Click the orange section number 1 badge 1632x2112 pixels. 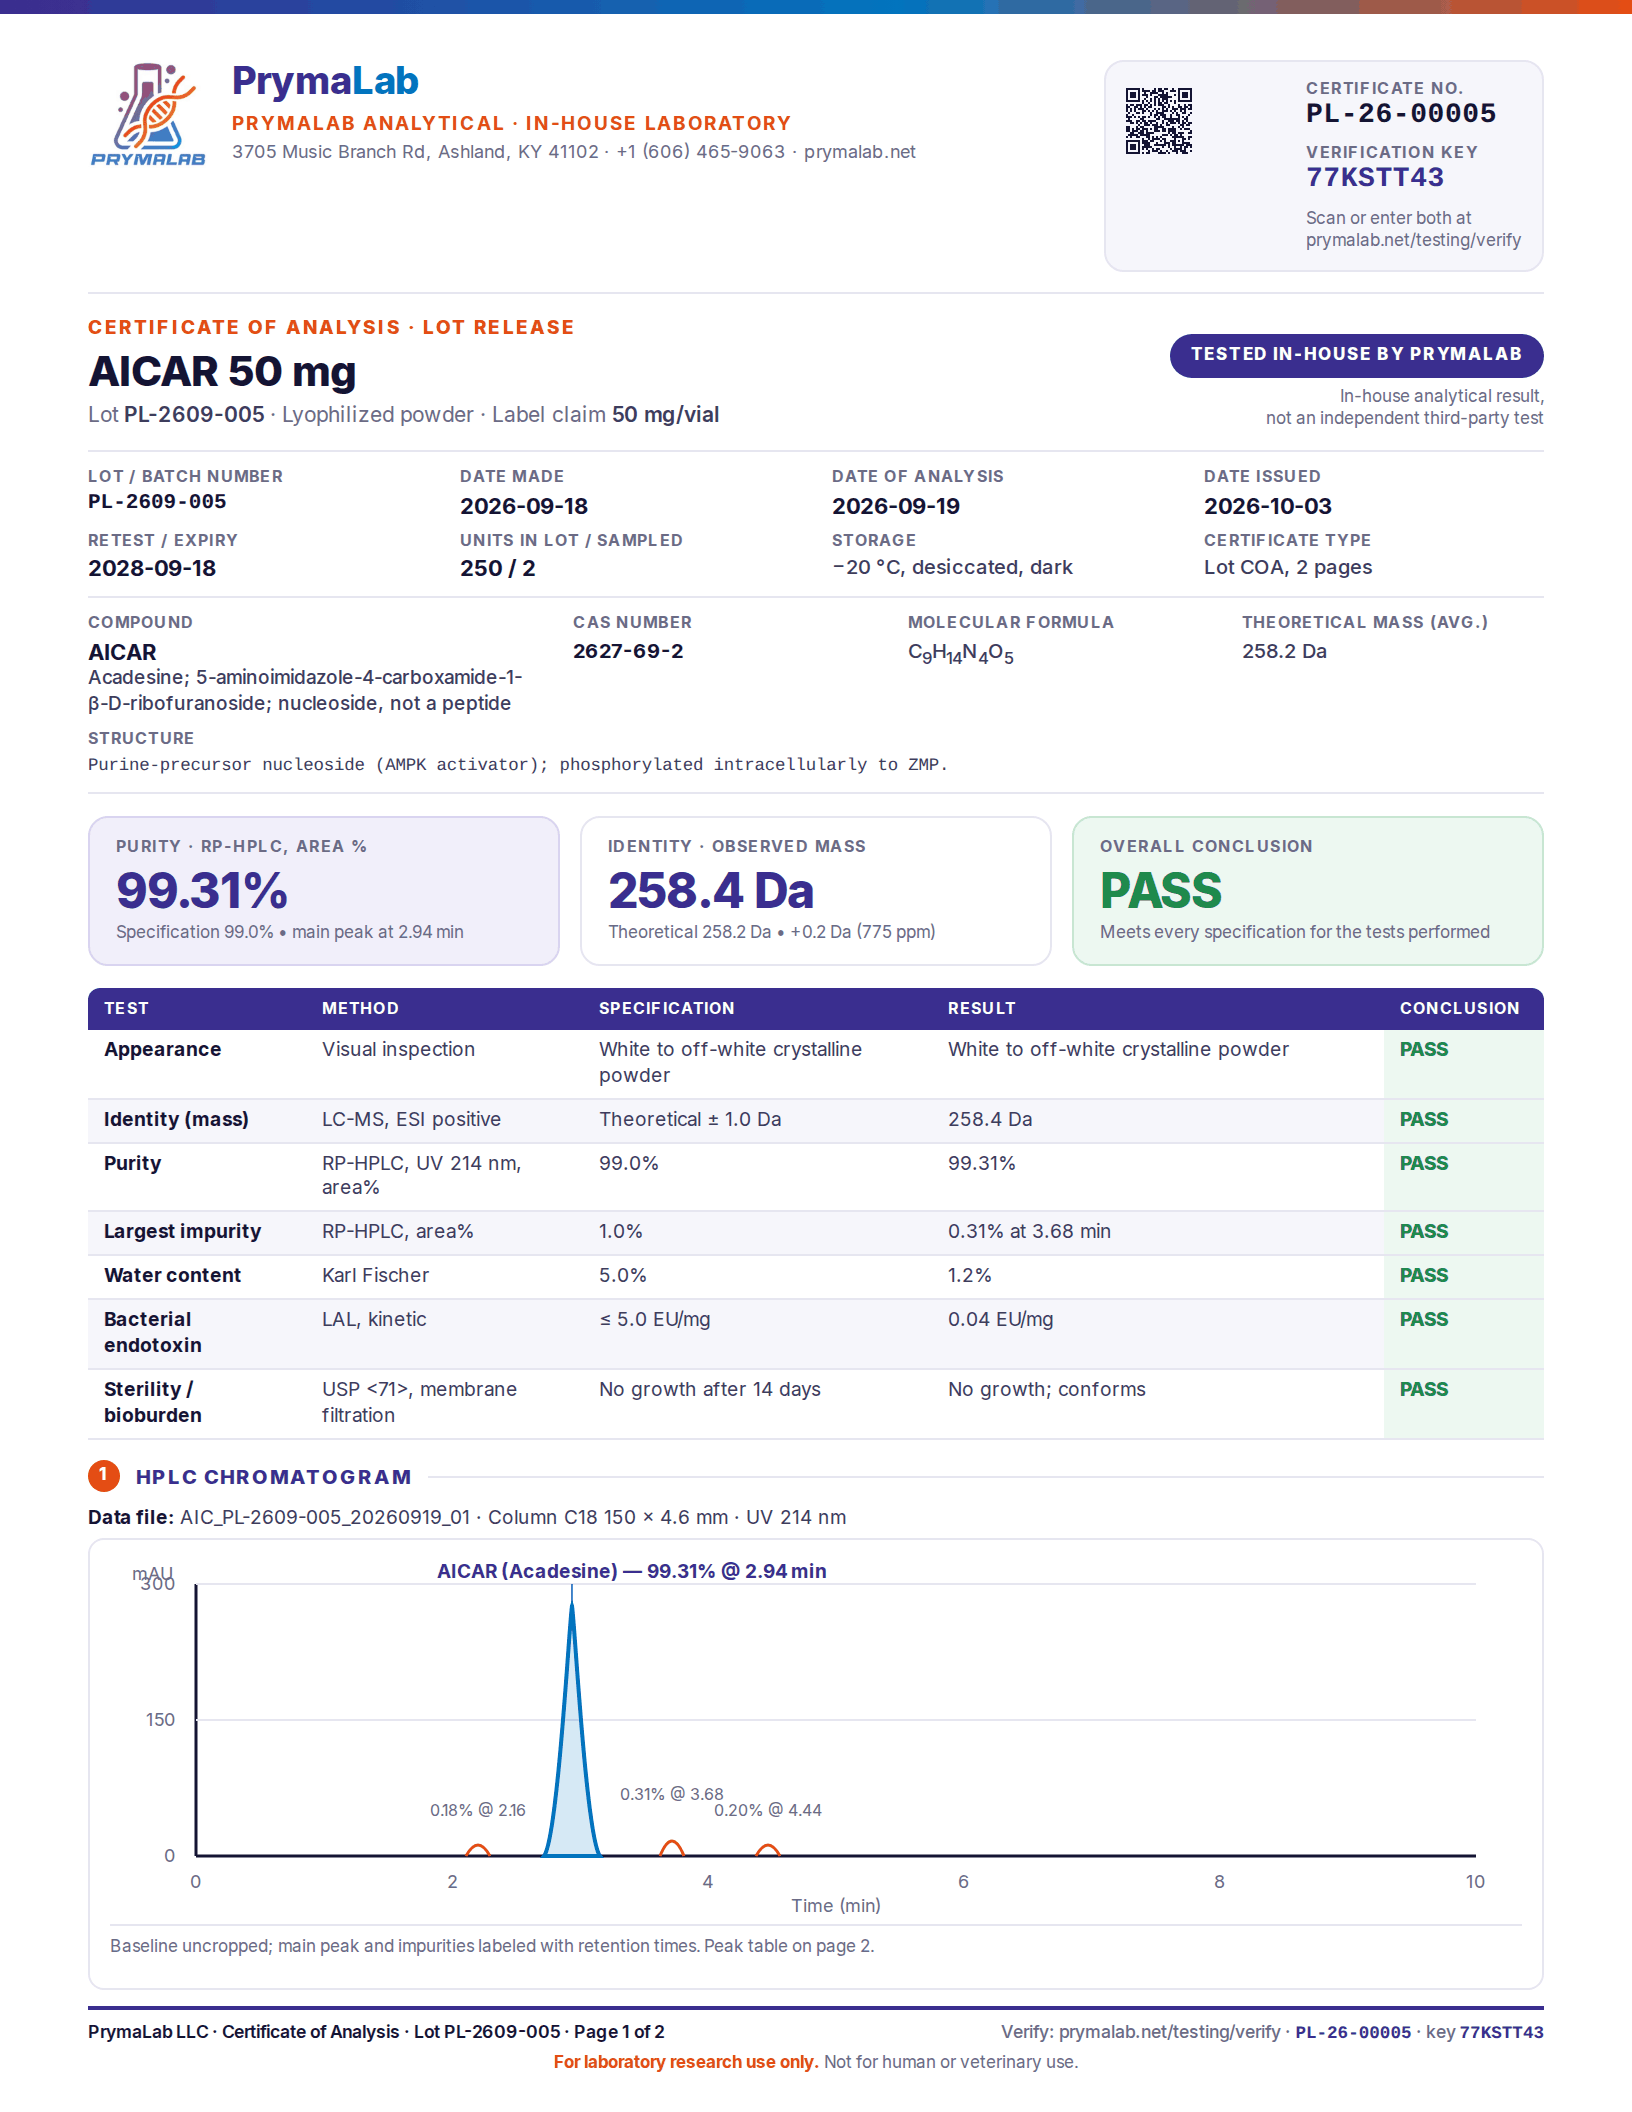(103, 1476)
